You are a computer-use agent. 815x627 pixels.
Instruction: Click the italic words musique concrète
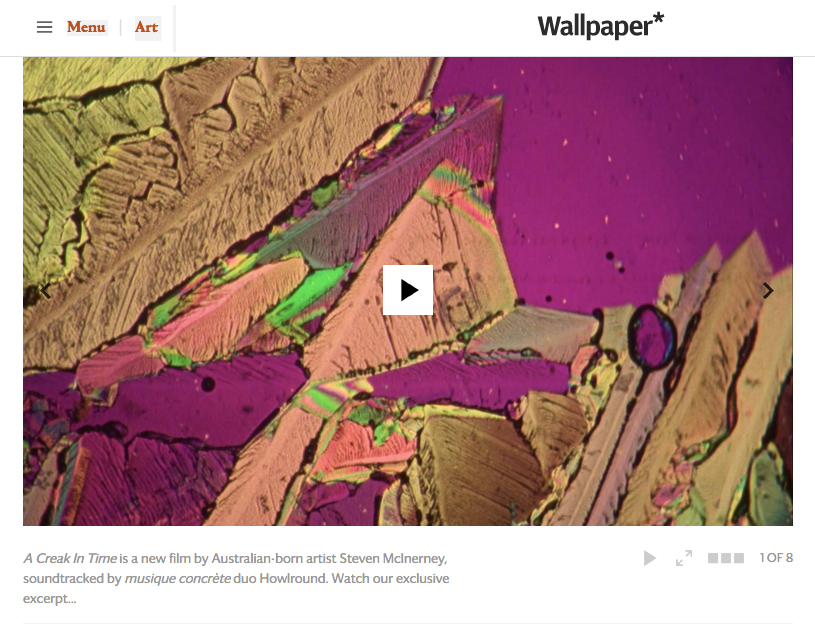(178, 579)
